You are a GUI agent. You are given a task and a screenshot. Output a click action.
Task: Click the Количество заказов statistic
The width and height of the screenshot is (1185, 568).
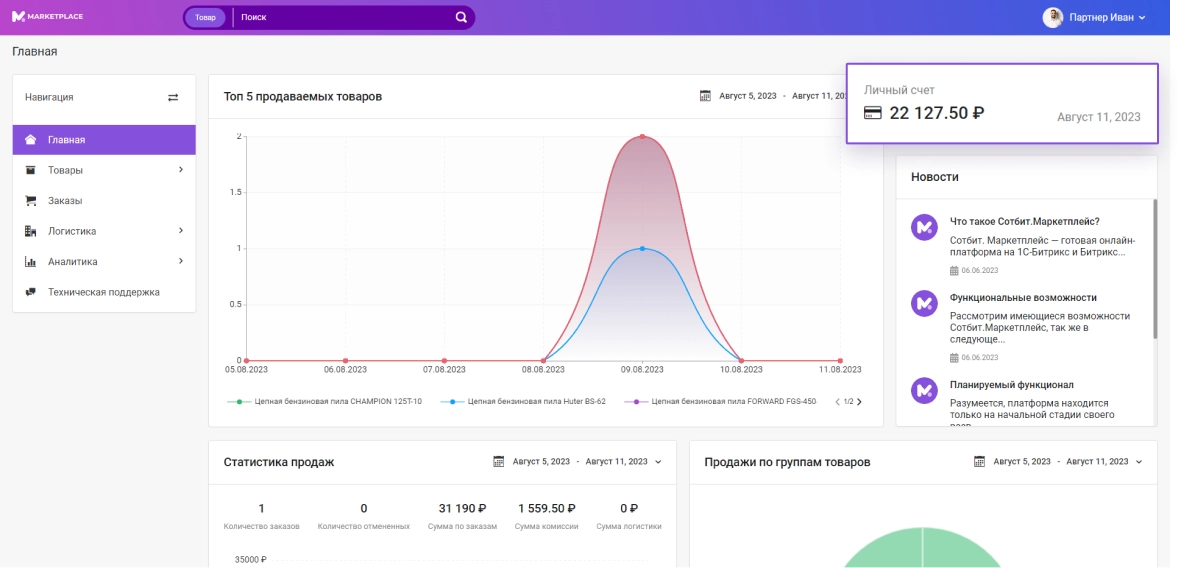pos(261,517)
